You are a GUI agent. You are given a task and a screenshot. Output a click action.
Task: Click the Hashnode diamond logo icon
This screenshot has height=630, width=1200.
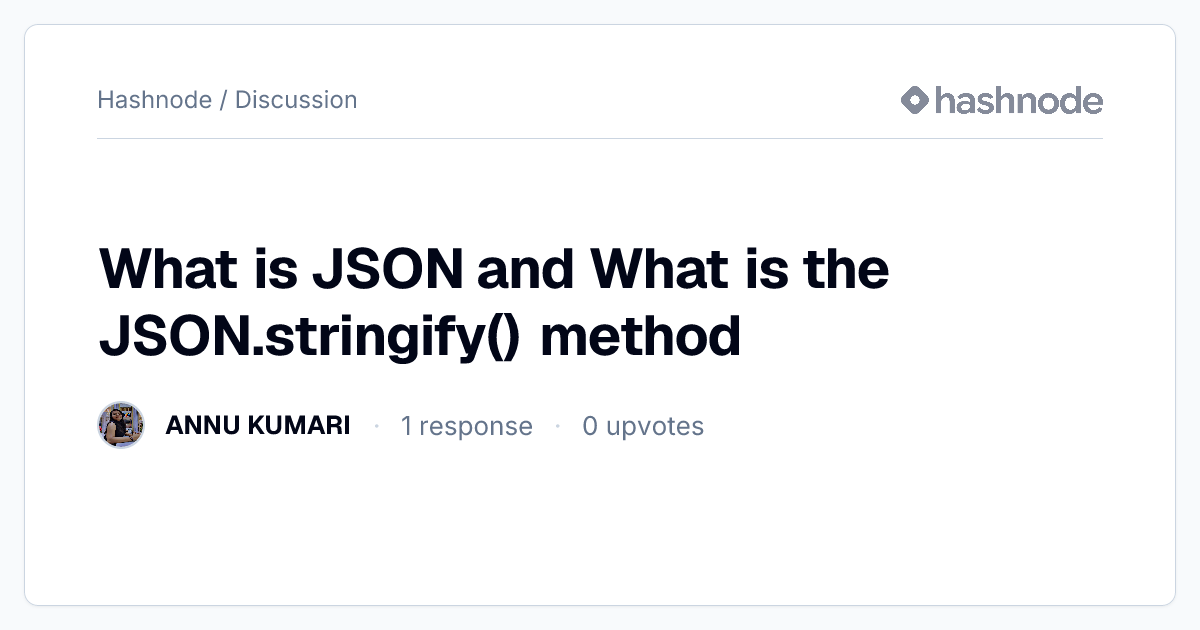[915, 100]
